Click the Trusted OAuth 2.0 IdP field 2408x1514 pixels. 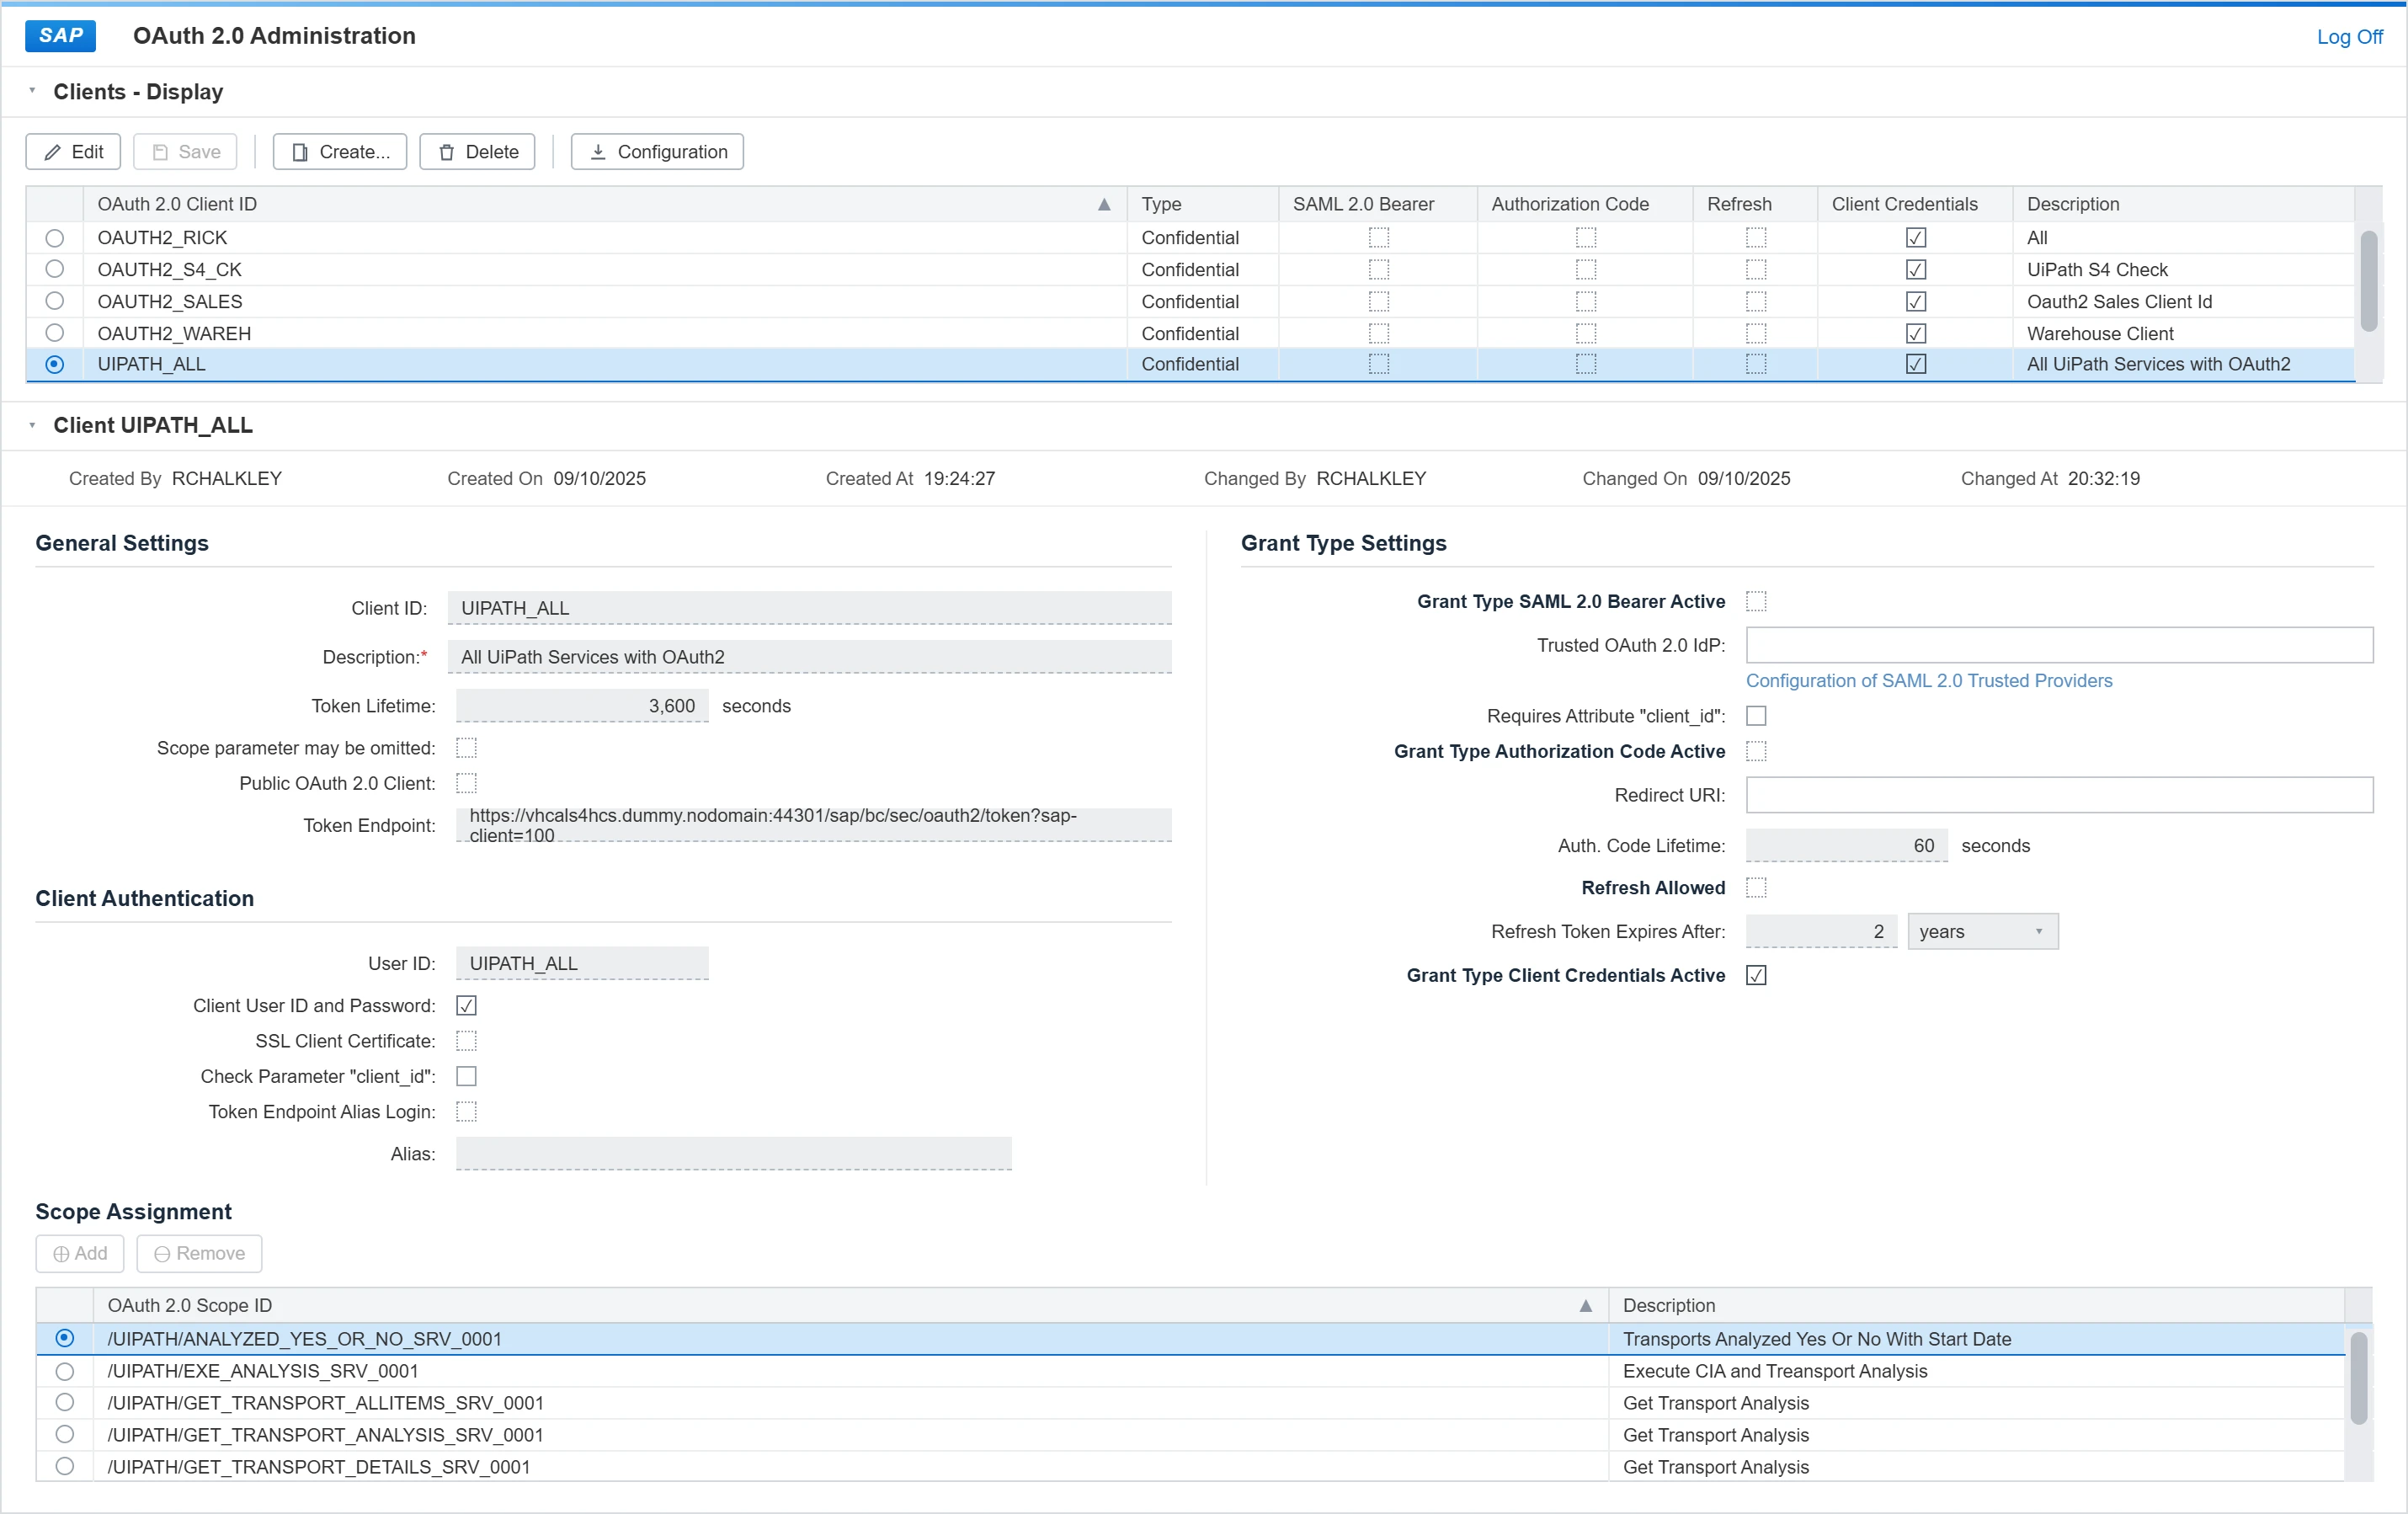(x=2059, y=645)
